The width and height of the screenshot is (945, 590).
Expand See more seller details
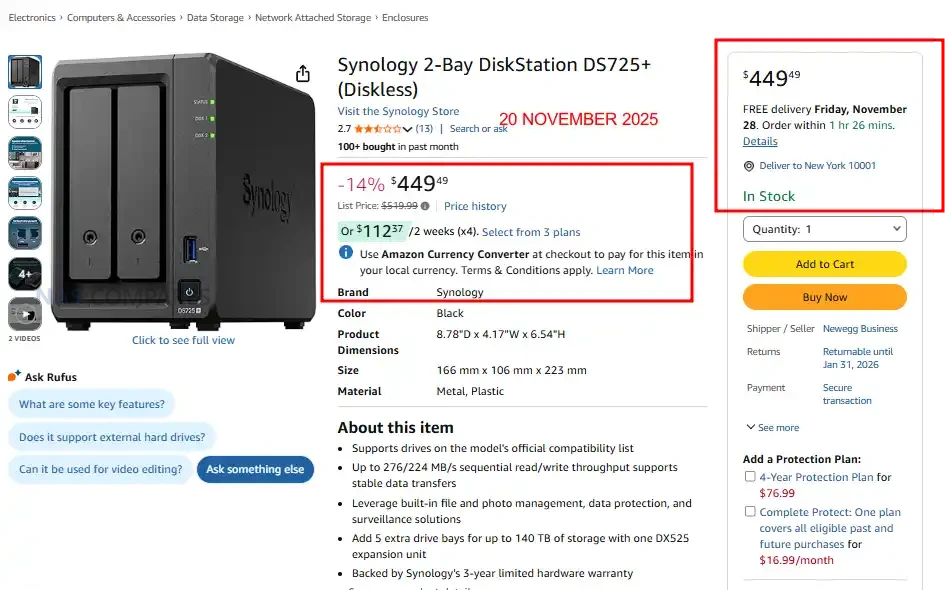point(772,427)
